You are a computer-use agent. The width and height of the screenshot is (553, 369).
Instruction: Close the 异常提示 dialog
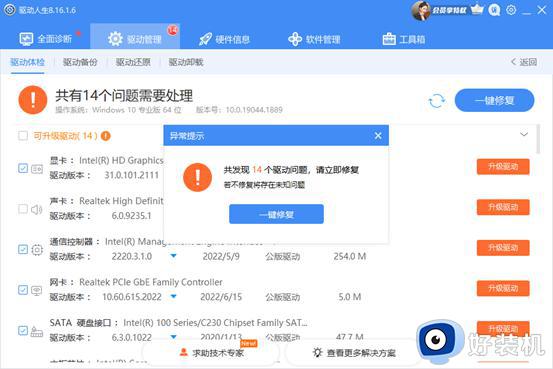coord(378,135)
